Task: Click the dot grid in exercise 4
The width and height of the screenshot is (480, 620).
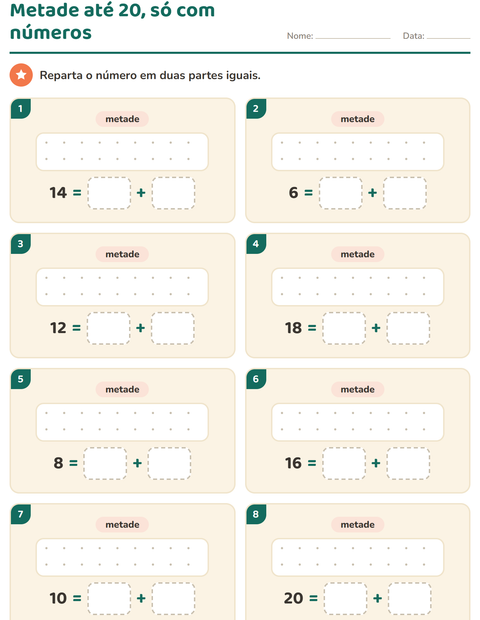Action: coord(357,287)
